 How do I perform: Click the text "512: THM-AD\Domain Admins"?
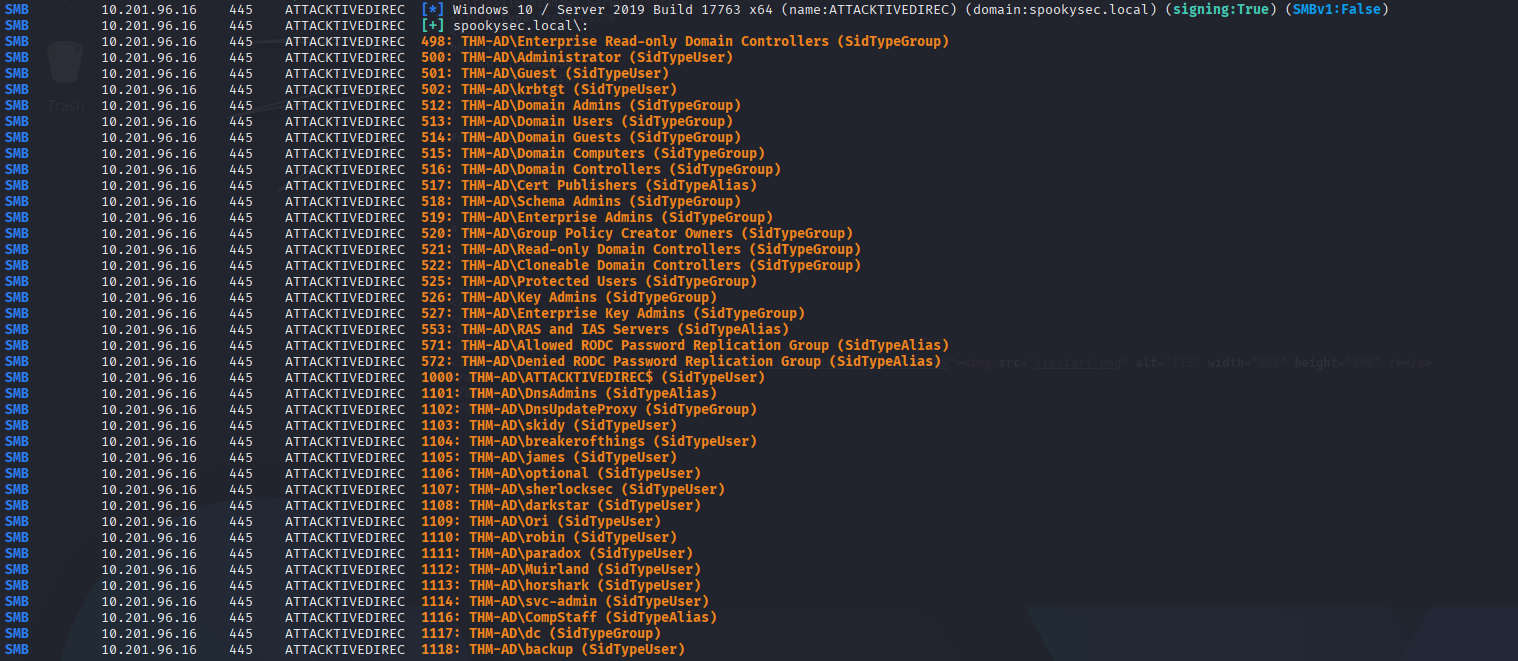point(521,105)
